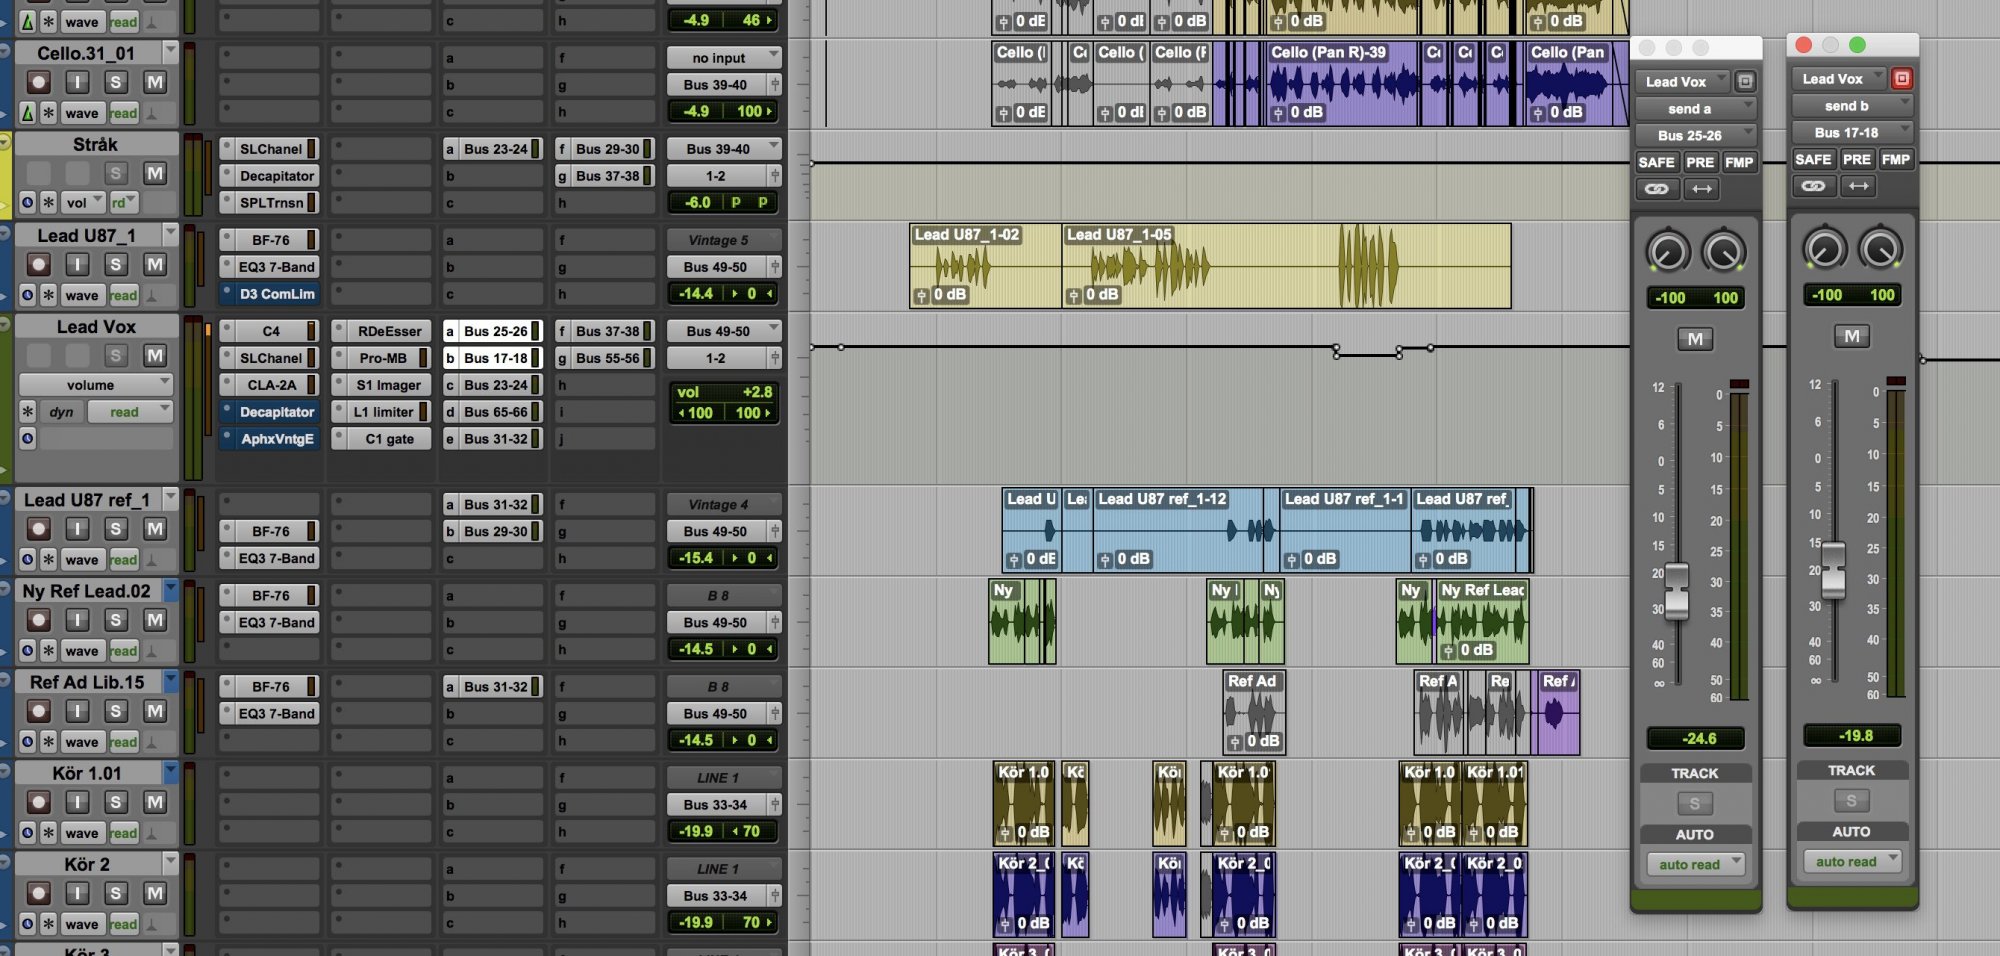Screen dimensions: 2000x956
Task: Open output window icon beside Lead Vox 1-2 output
Action: point(775,358)
